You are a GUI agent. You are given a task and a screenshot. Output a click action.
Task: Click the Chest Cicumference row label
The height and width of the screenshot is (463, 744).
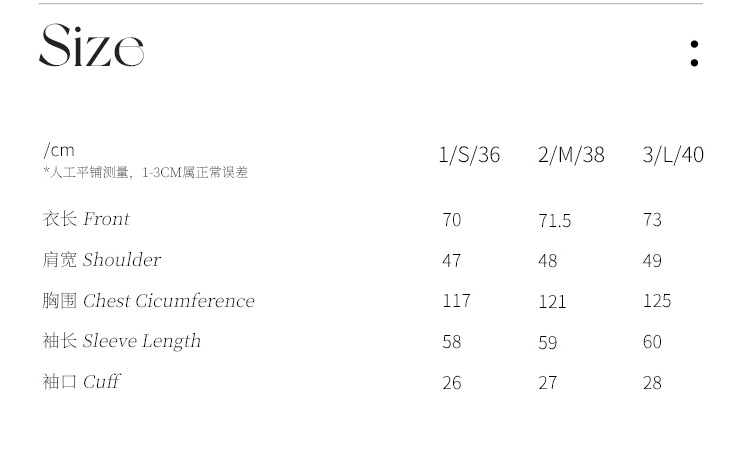148,301
